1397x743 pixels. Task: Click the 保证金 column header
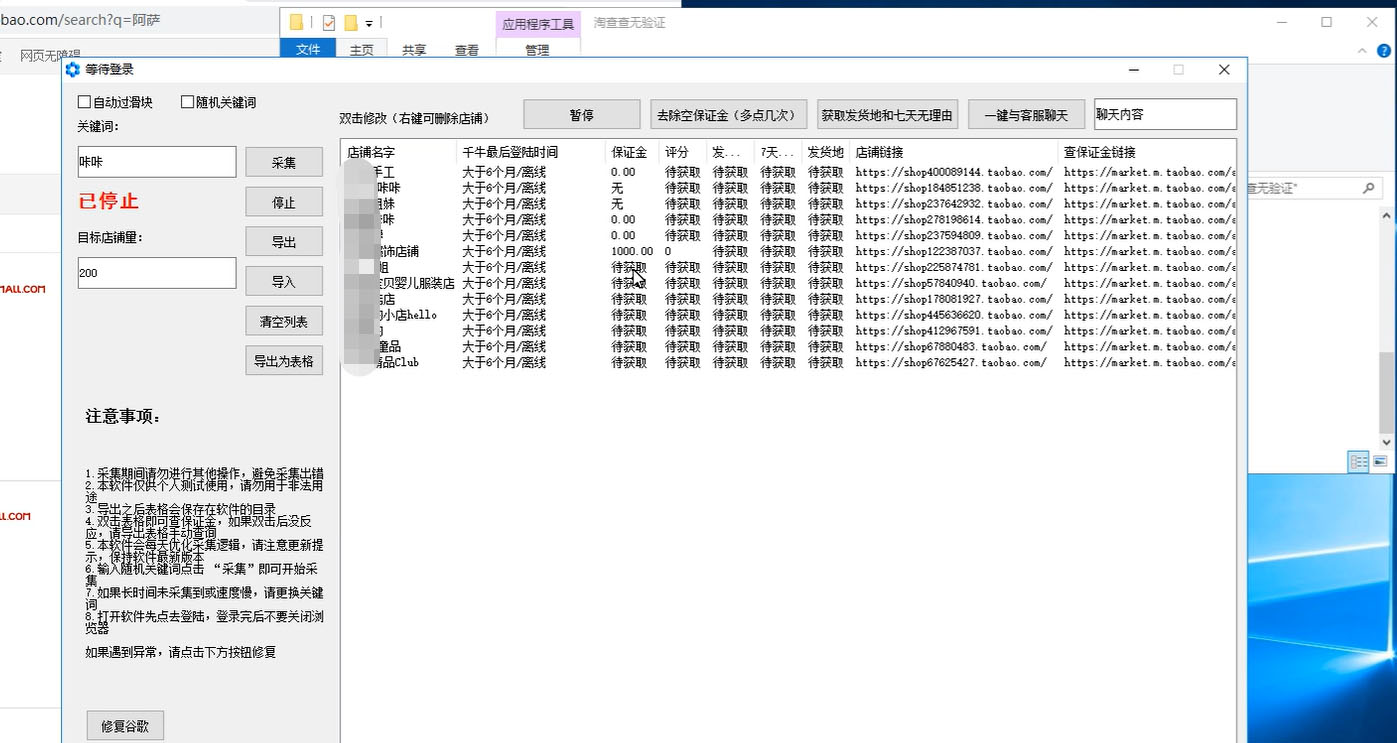[629, 152]
